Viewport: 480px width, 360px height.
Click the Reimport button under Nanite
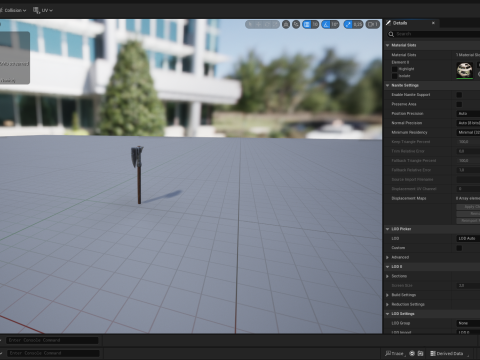coord(468,214)
